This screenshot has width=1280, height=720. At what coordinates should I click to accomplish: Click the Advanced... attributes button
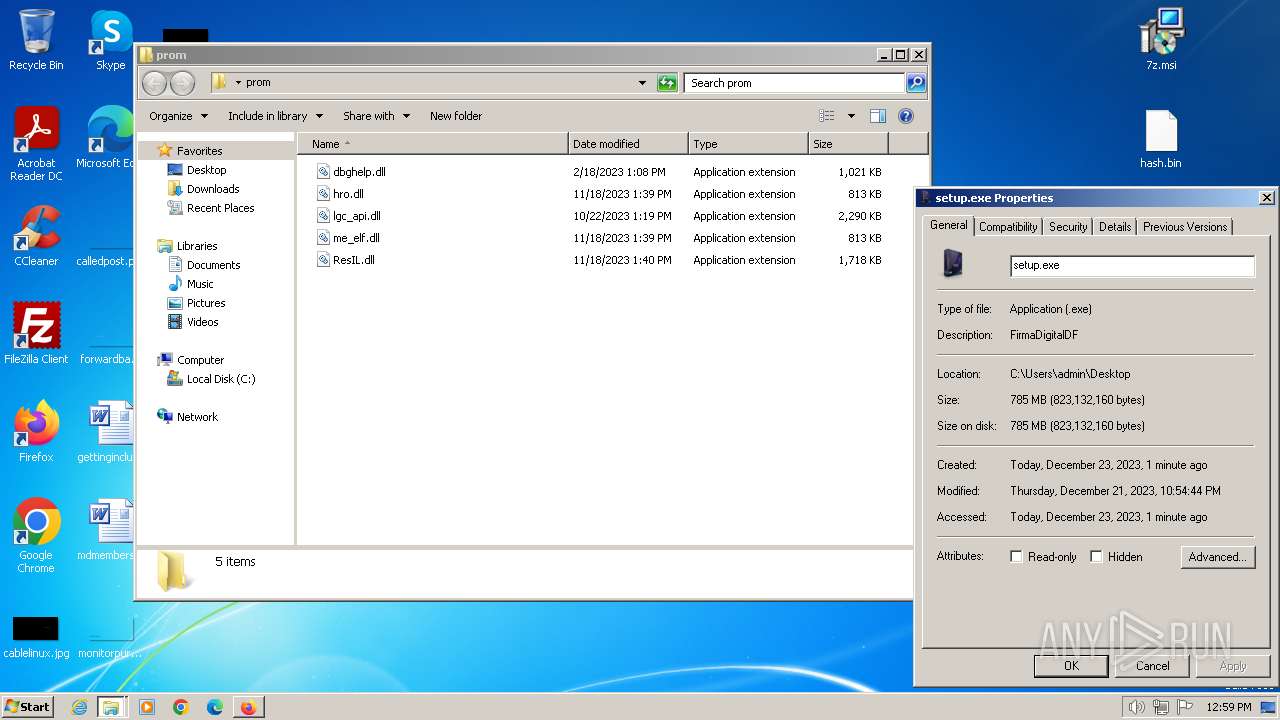point(1217,557)
